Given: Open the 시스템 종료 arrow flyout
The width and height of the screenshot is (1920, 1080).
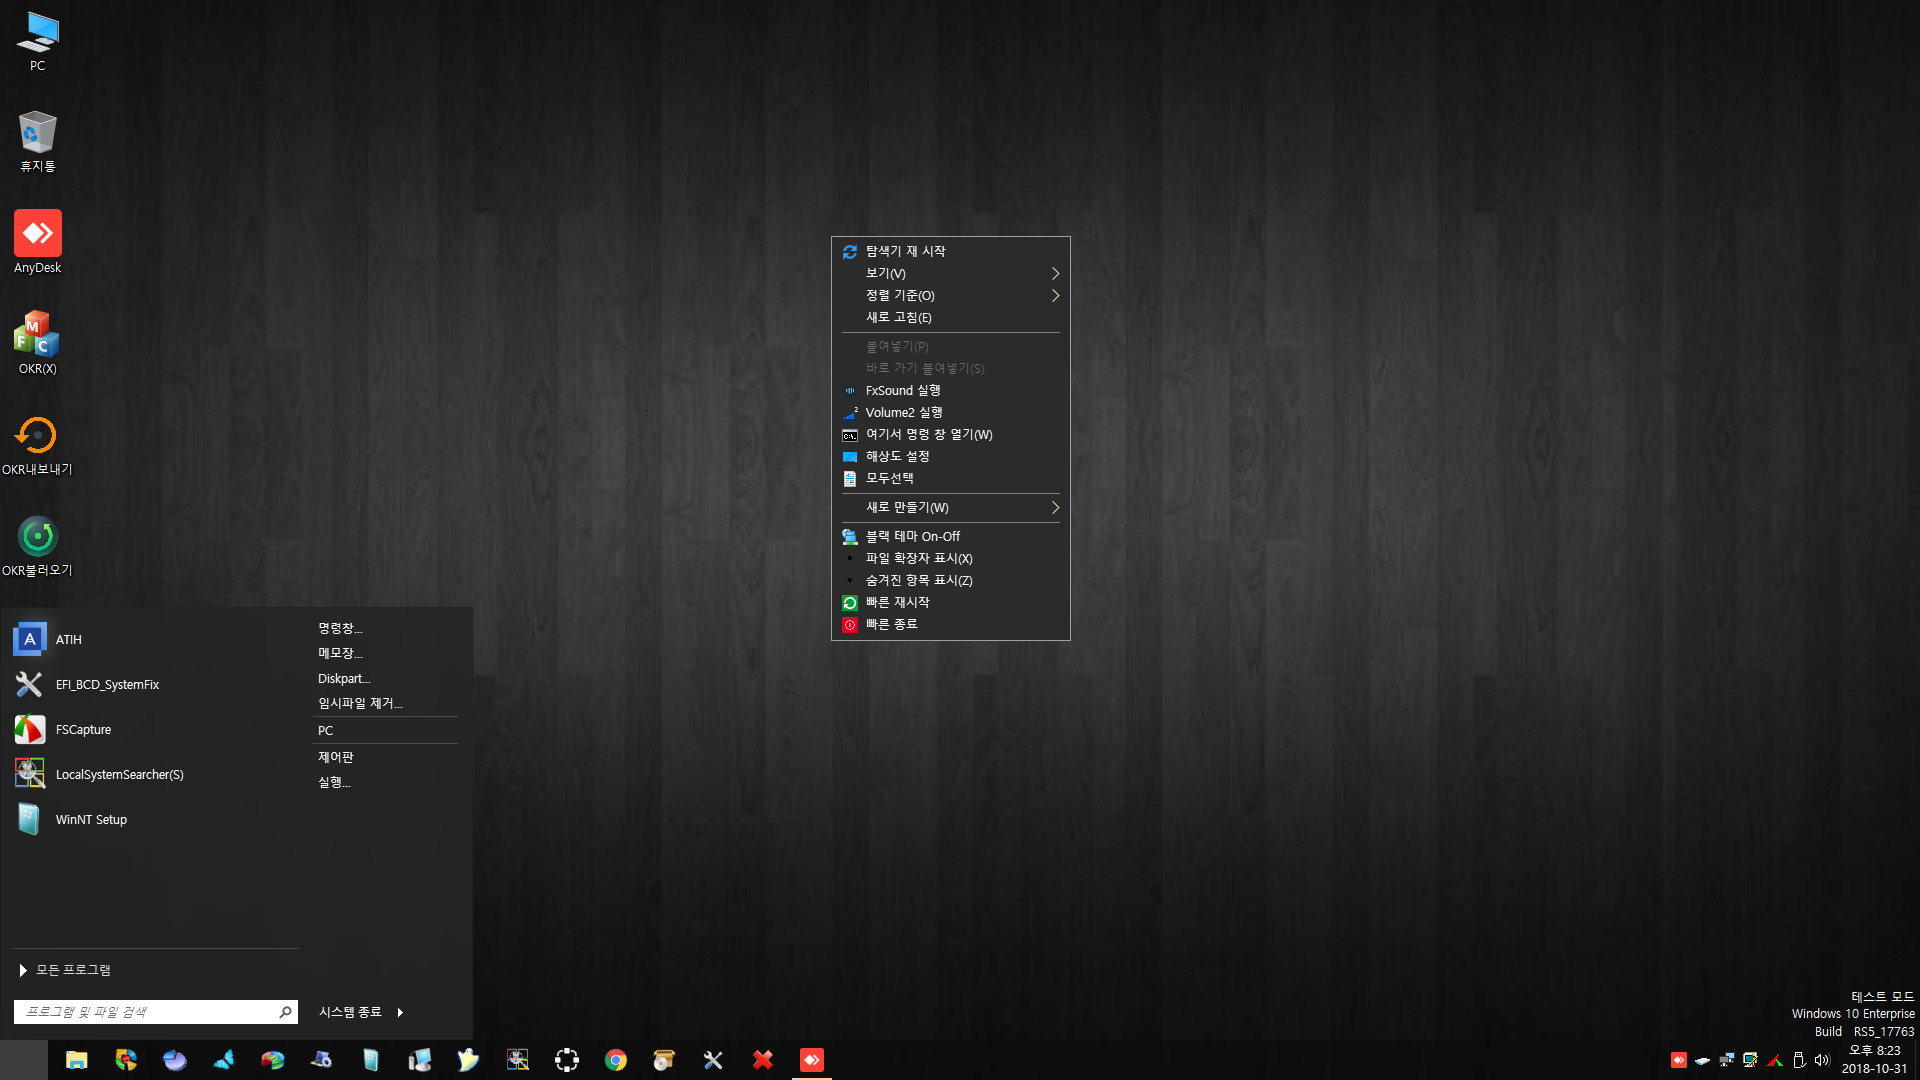Looking at the screenshot, I should 400,1012.
